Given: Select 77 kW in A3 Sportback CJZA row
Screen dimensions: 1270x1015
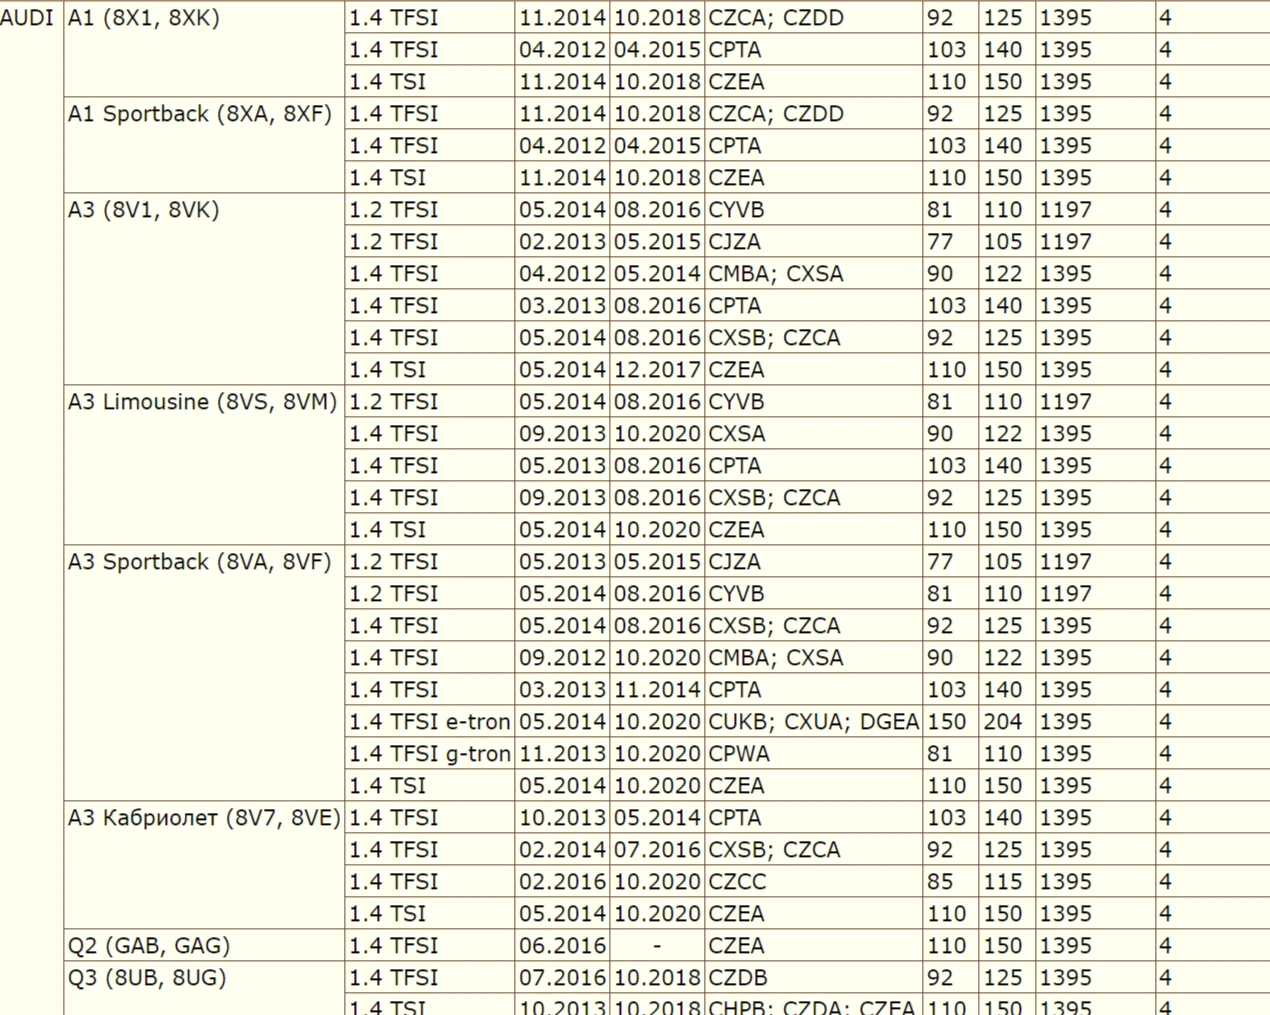Looking at the screenshot, I should [x=940, y=562].
